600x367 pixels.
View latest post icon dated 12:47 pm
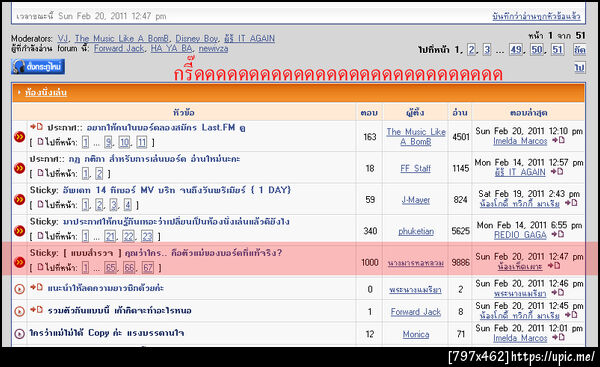[554, 266]
